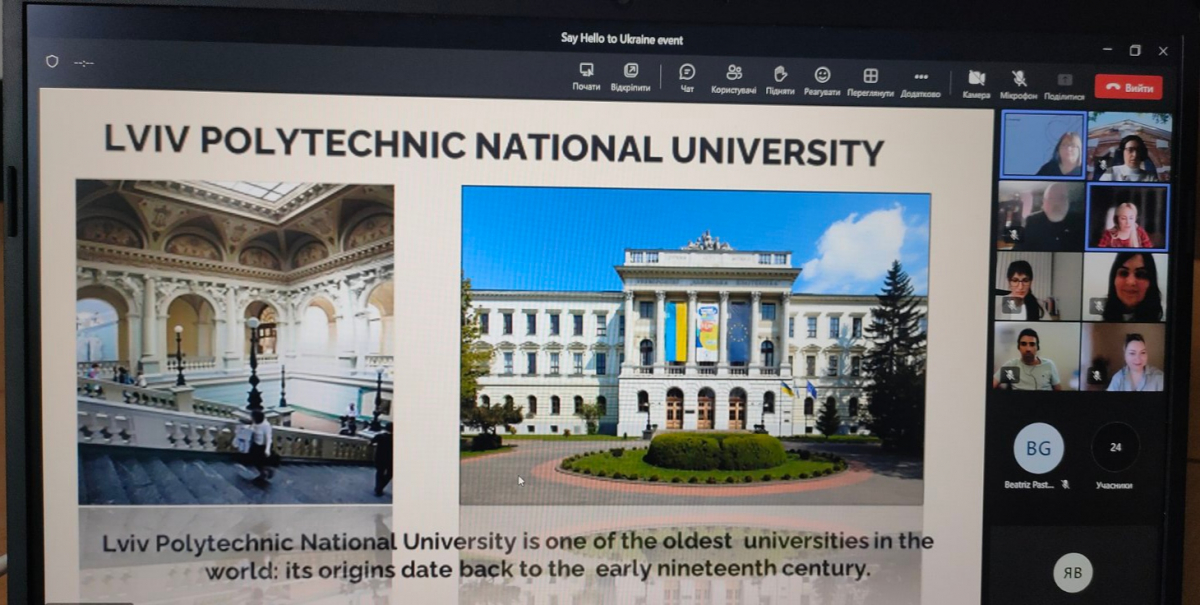Viewport: 1200px width, 605px height.
Task: Select video tile of person in red top
Action: click(x=1126, y=216)
